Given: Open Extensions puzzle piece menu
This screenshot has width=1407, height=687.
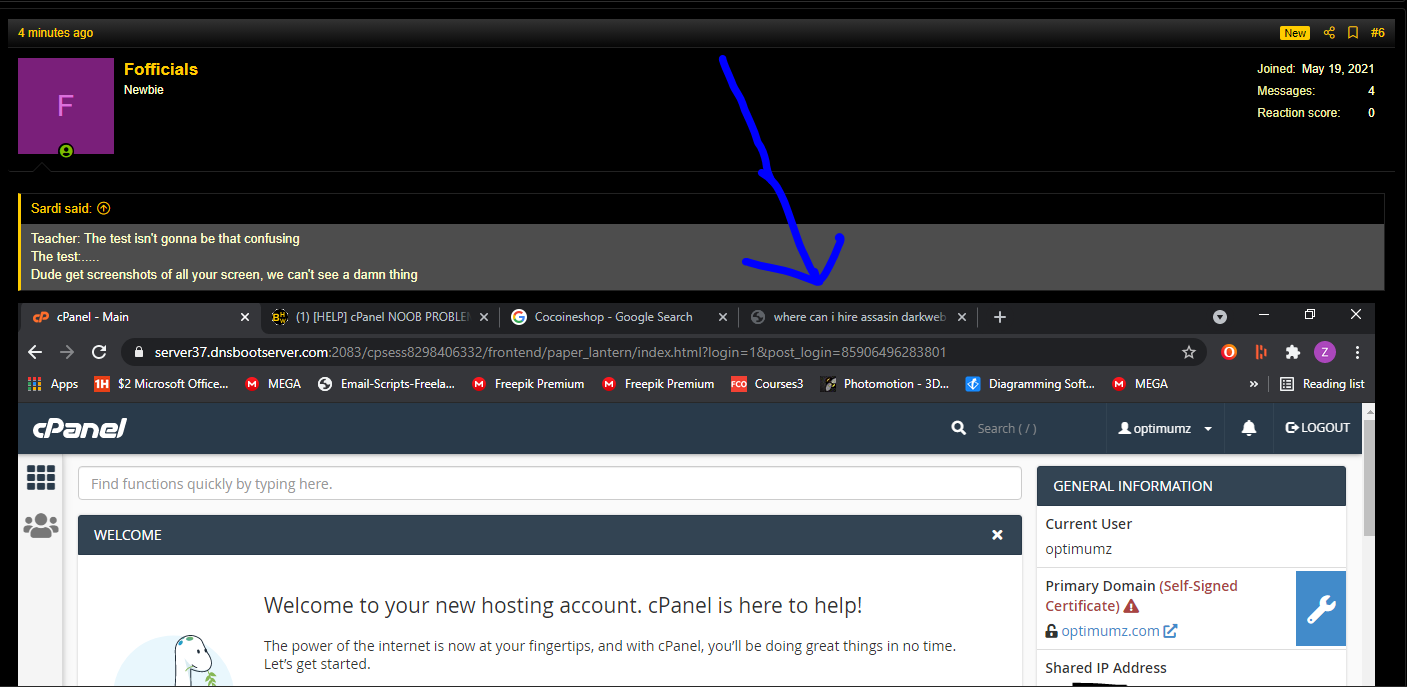Looking at the screenshot, I should tap(1293, 352).
